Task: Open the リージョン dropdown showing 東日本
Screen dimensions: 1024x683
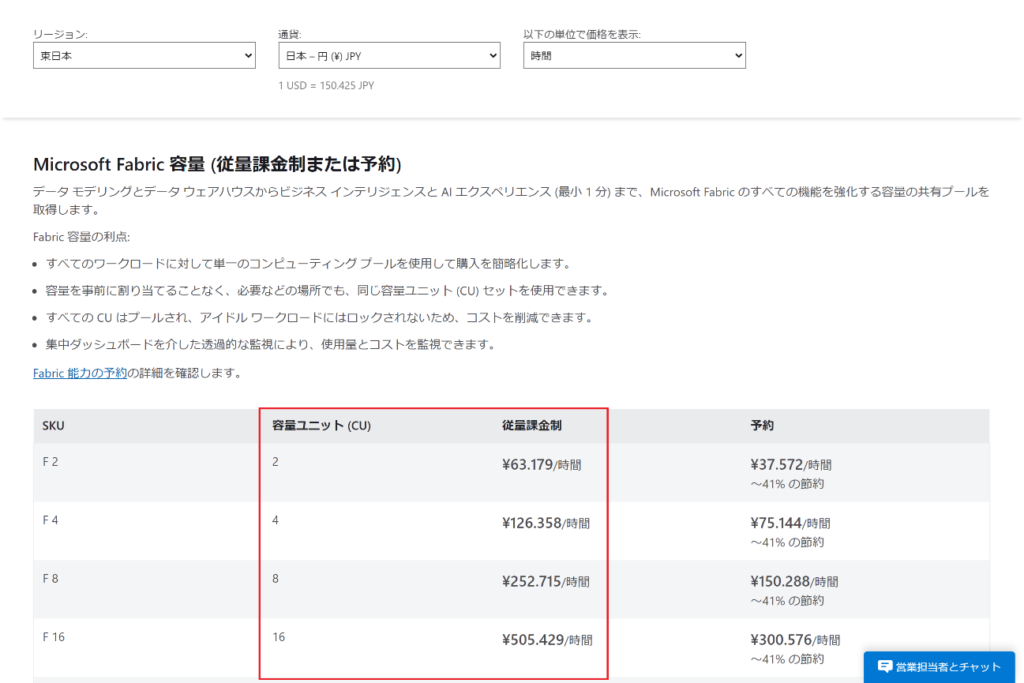Action: click(x=144, y=56)
